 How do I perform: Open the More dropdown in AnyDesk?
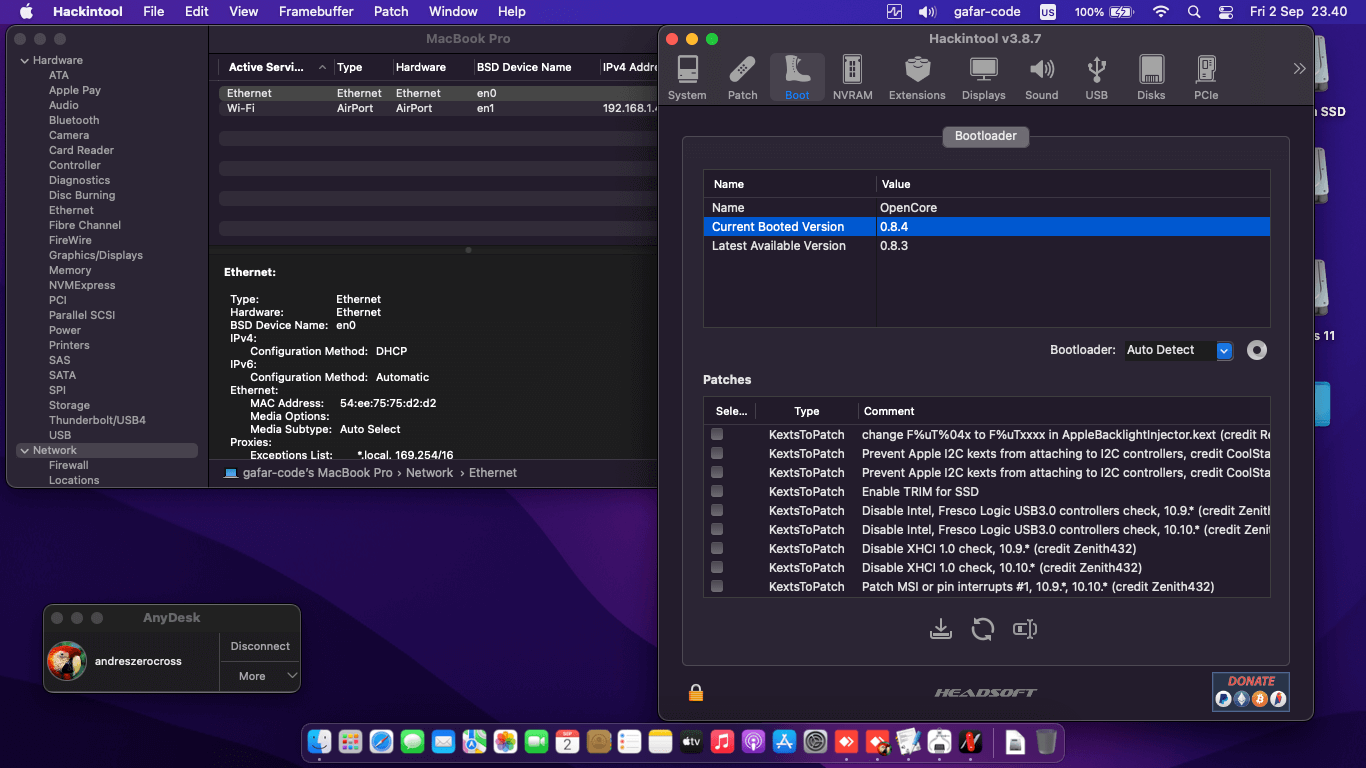[260, 676]
